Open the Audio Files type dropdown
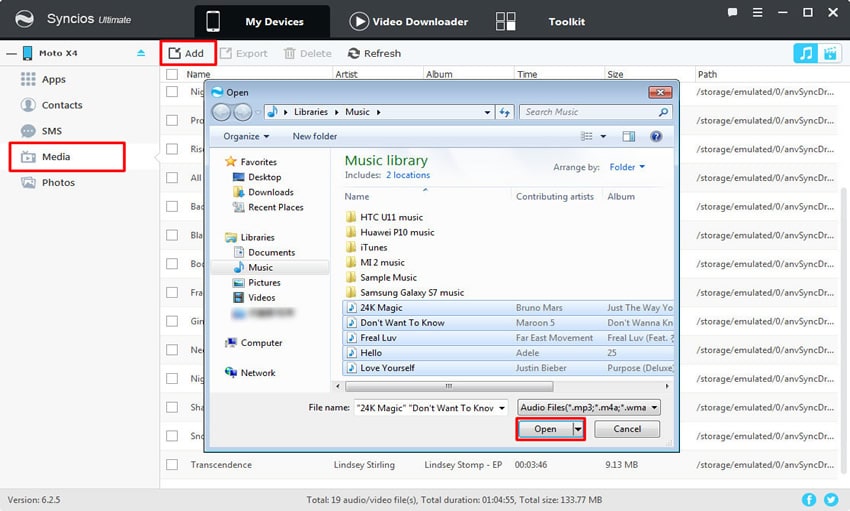Image resolution: width=850 pixels, height=511 pixels. point(589,407)
